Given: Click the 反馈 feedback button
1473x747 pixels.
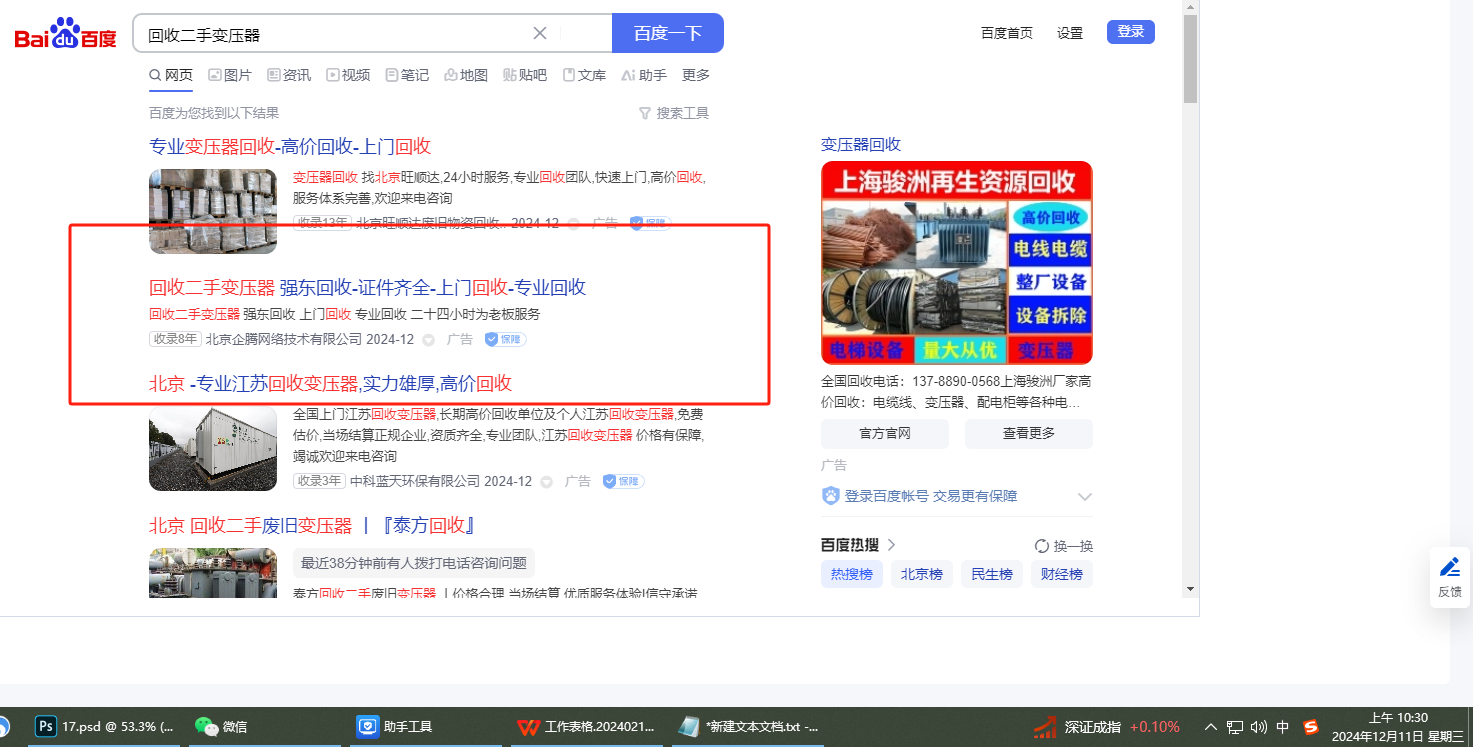Looking at the screenshot, I should click(1450, 578).
